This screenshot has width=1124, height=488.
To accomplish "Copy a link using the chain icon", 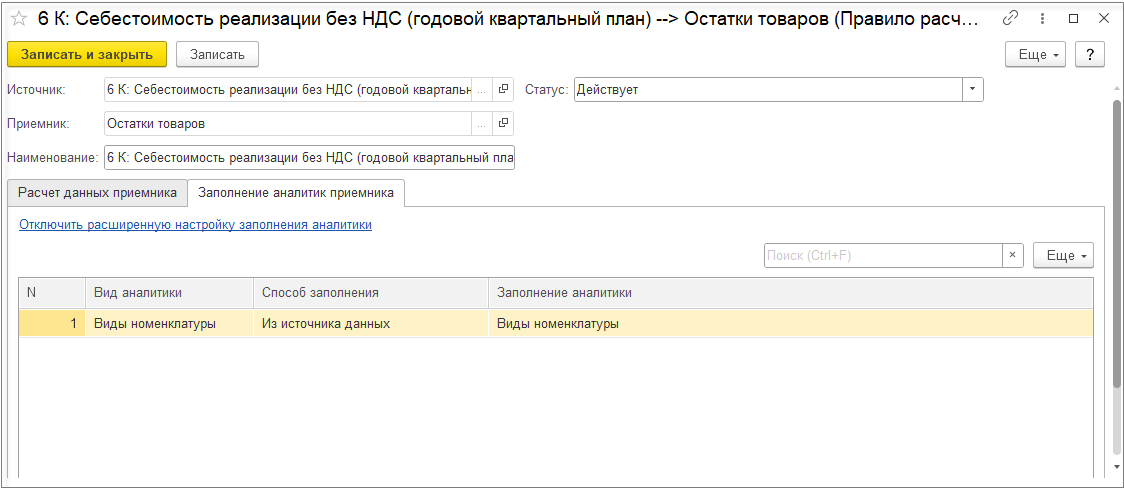I will [1011, 18].
